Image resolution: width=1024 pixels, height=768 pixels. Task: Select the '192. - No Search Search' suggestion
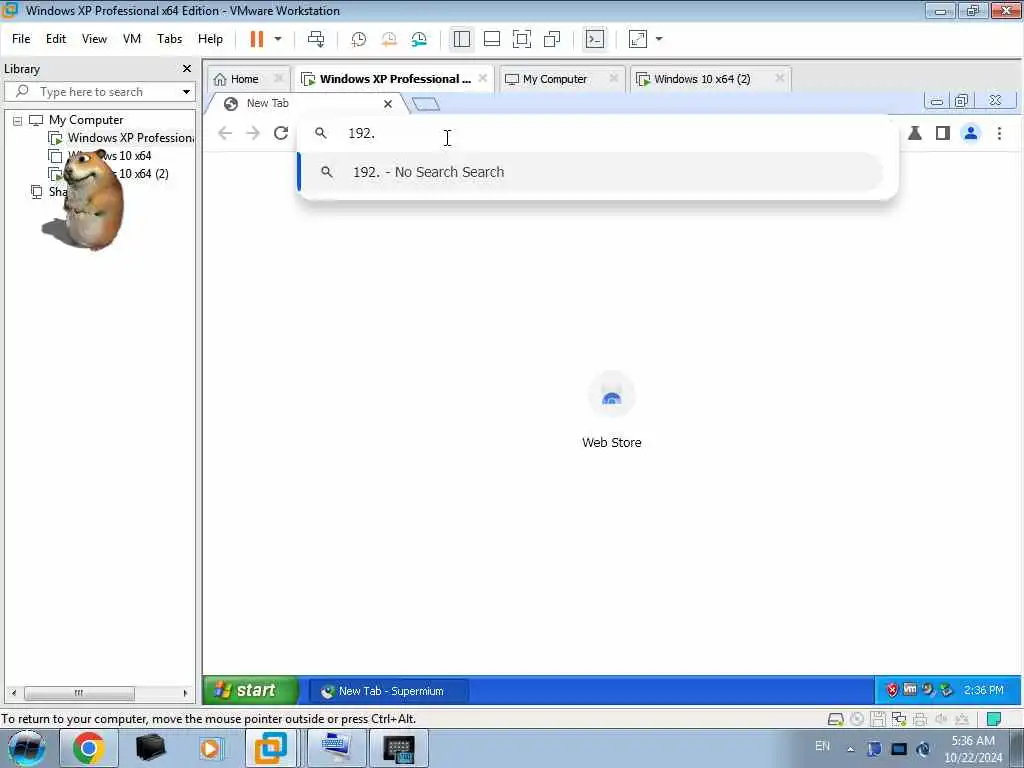pos(591,172)
